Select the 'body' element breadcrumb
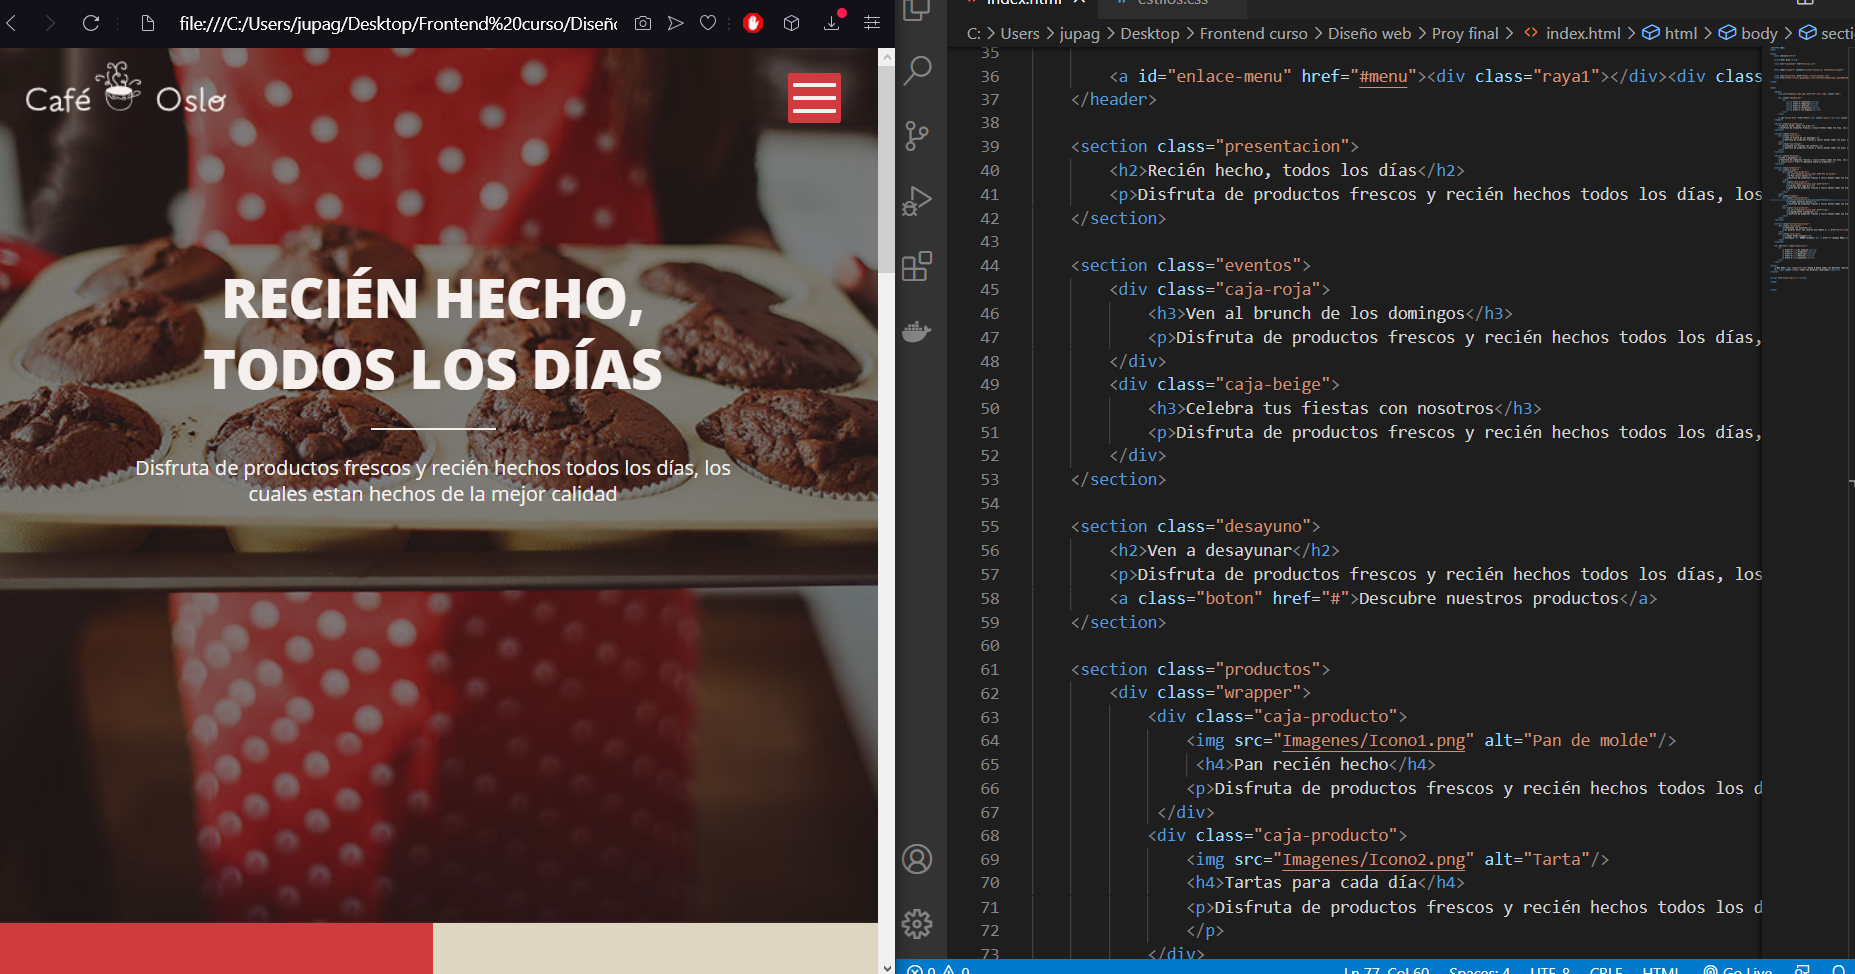This screenshot has width=1855, height=974. (x=1748, y=33)
